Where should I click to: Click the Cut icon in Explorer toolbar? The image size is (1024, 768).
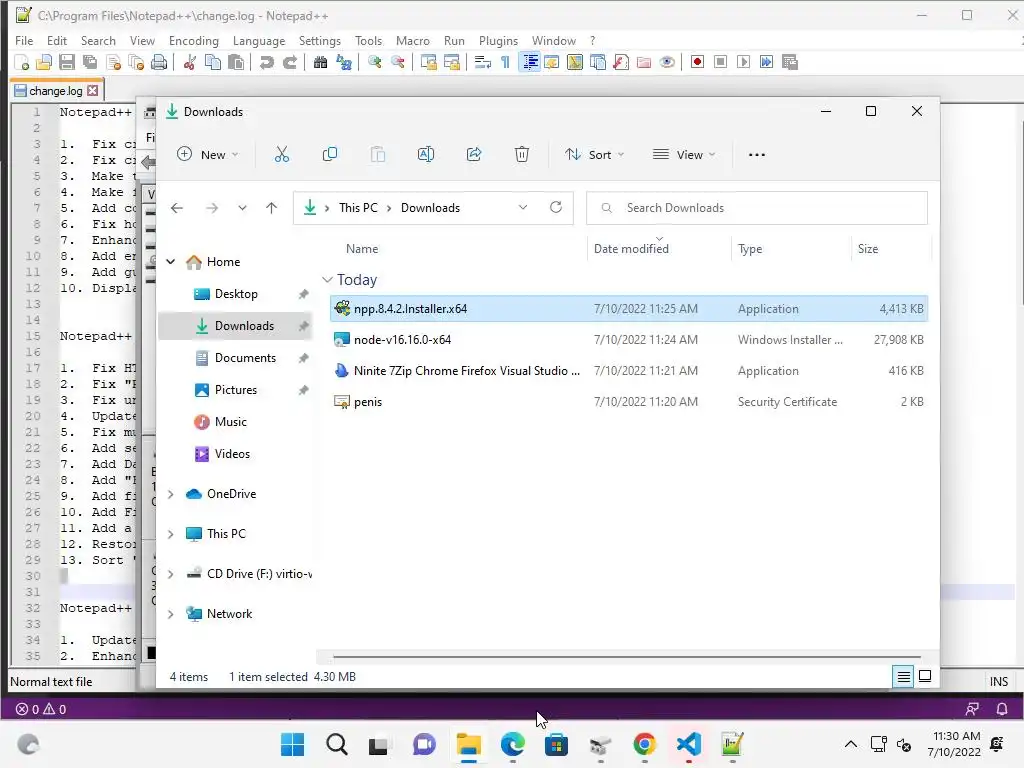[281, 155]
